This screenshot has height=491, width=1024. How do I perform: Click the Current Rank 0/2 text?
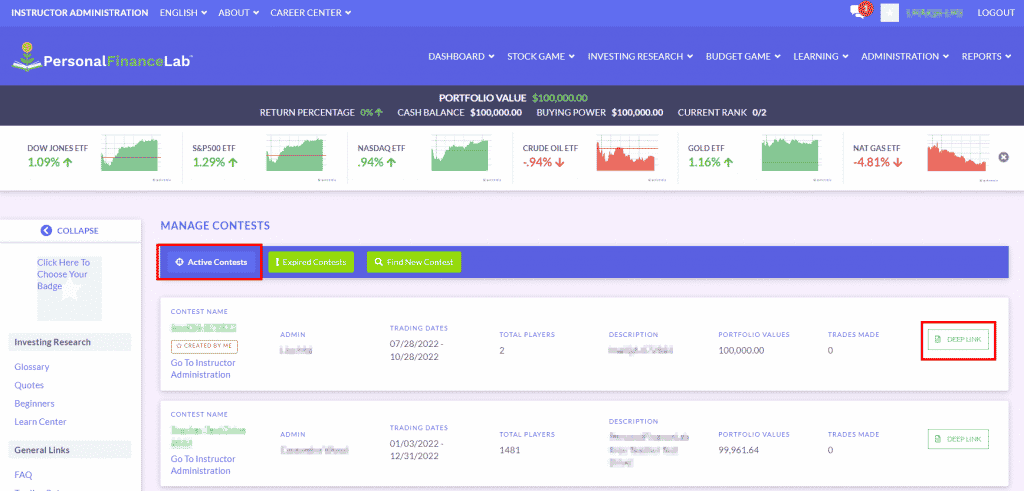(722, 112)
